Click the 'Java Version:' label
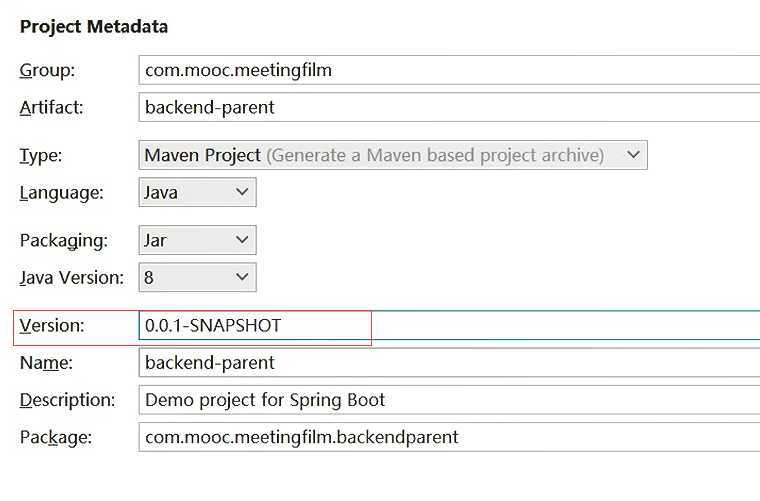760x501 pixels. click(x=72, y=278)
